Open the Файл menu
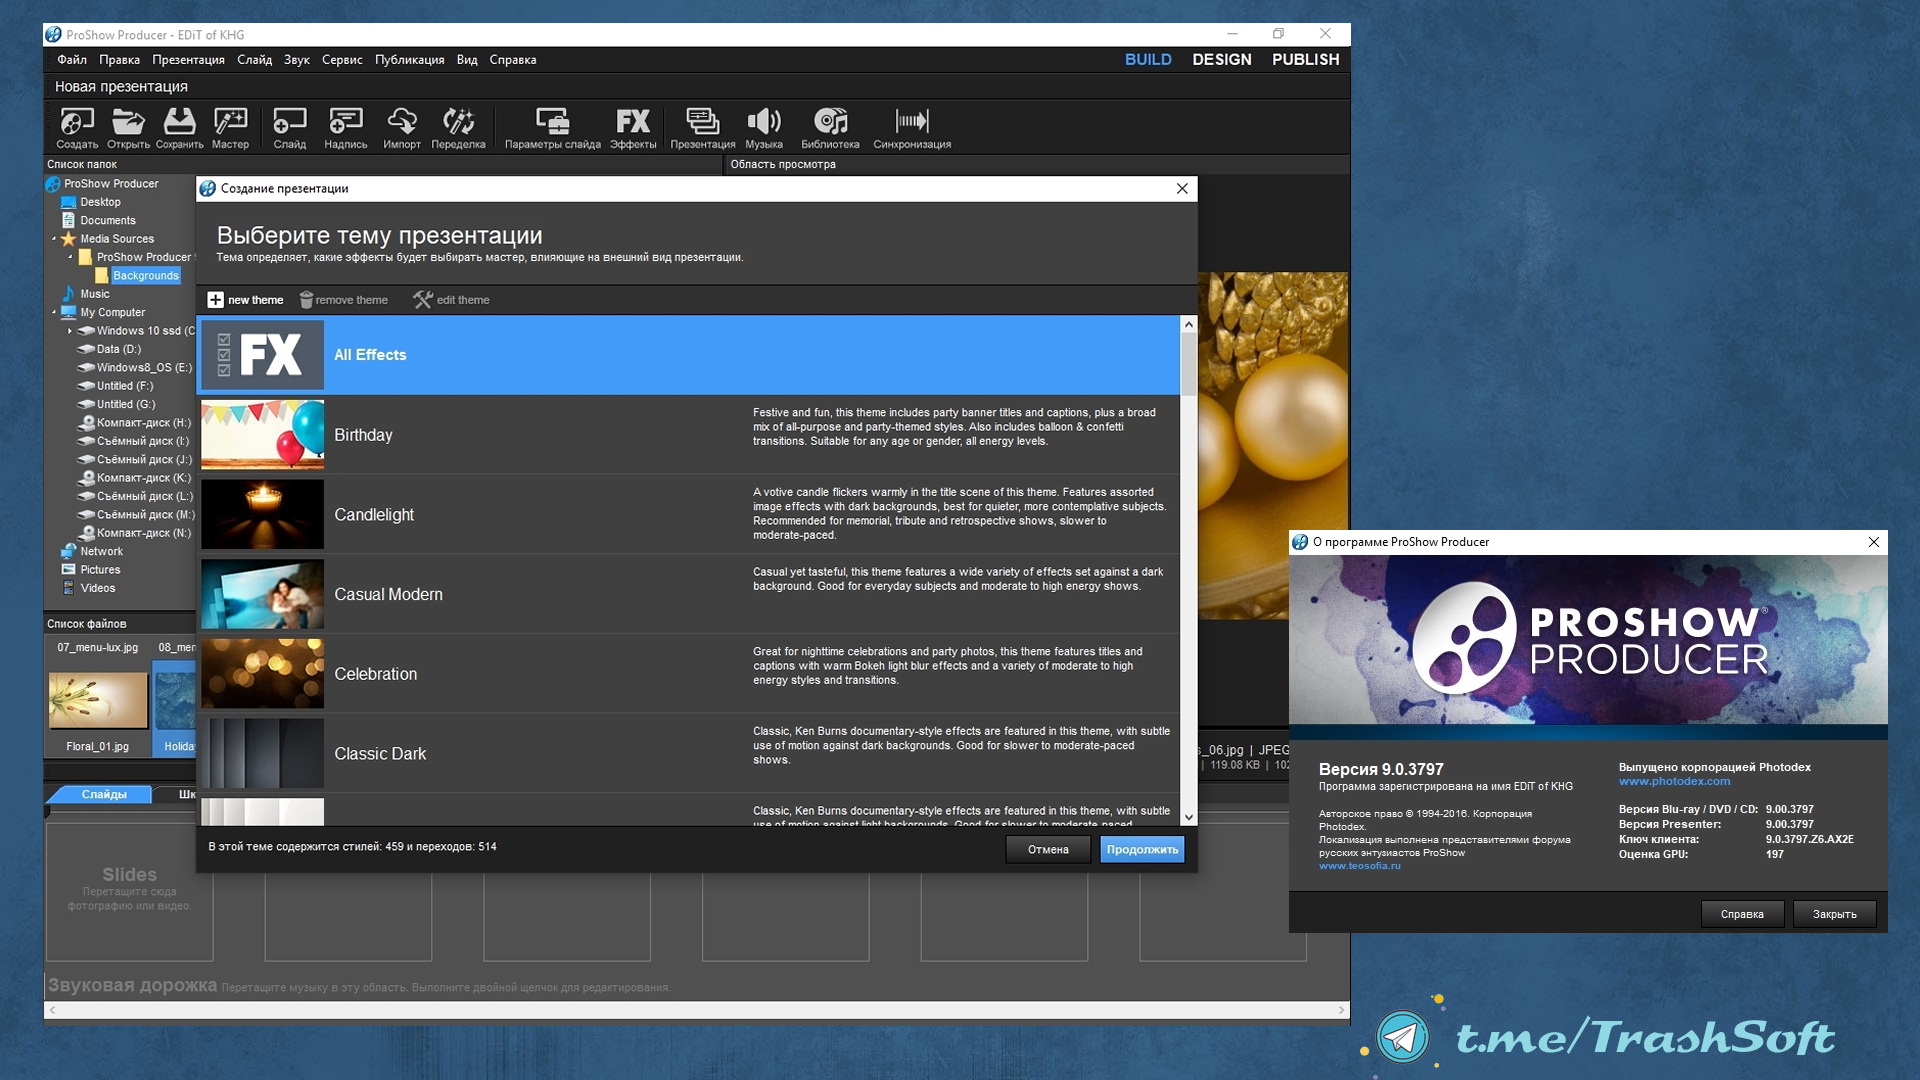This screenshot has width=1920, height=1080. click(72, 59)
